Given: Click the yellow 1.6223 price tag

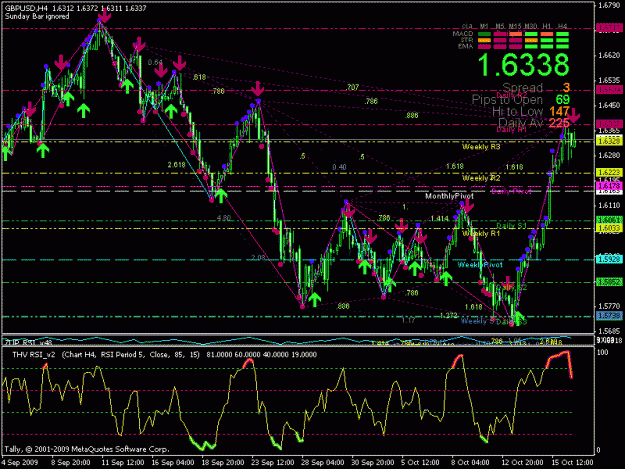Looking at the screenshot, I should click(x=609, y=173).
